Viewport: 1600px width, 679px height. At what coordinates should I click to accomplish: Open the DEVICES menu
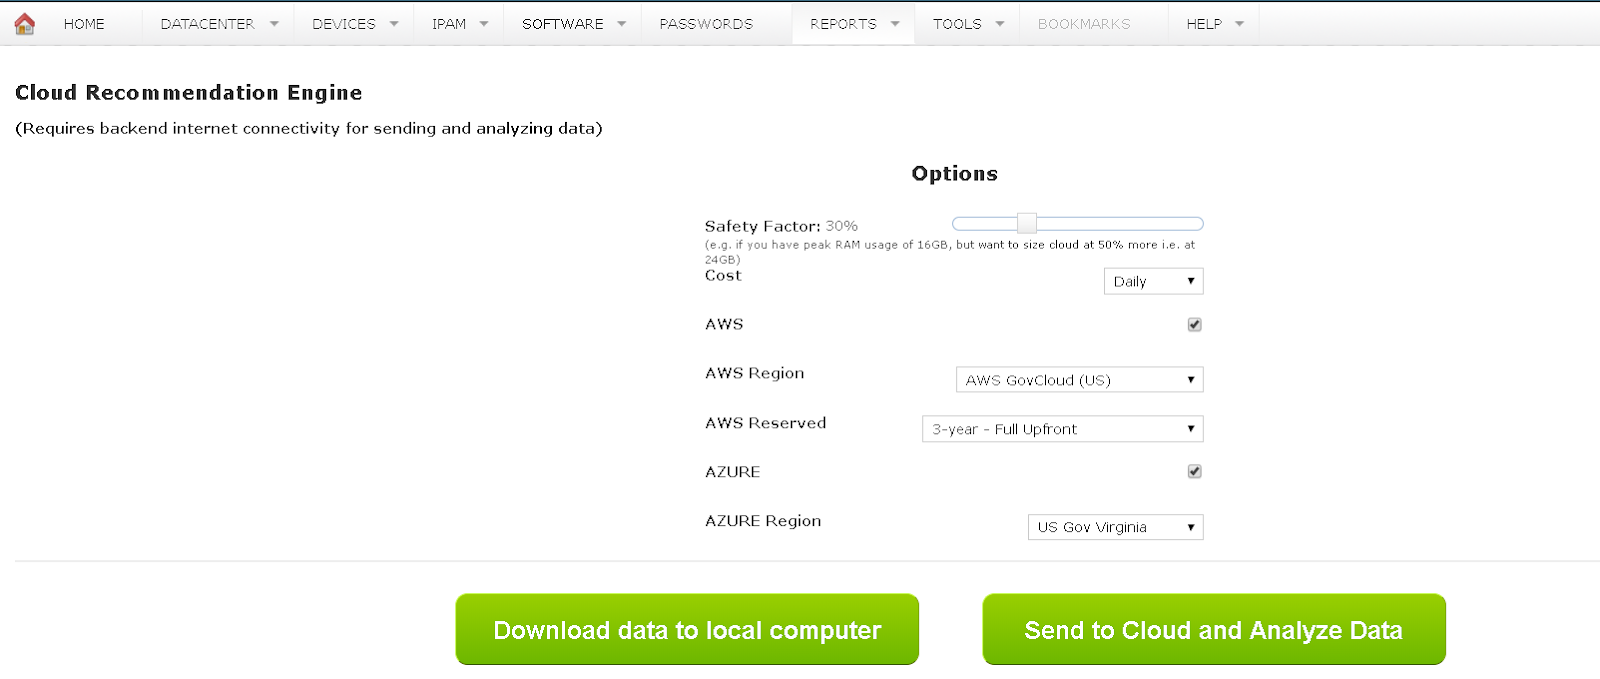tap(344, 24)
